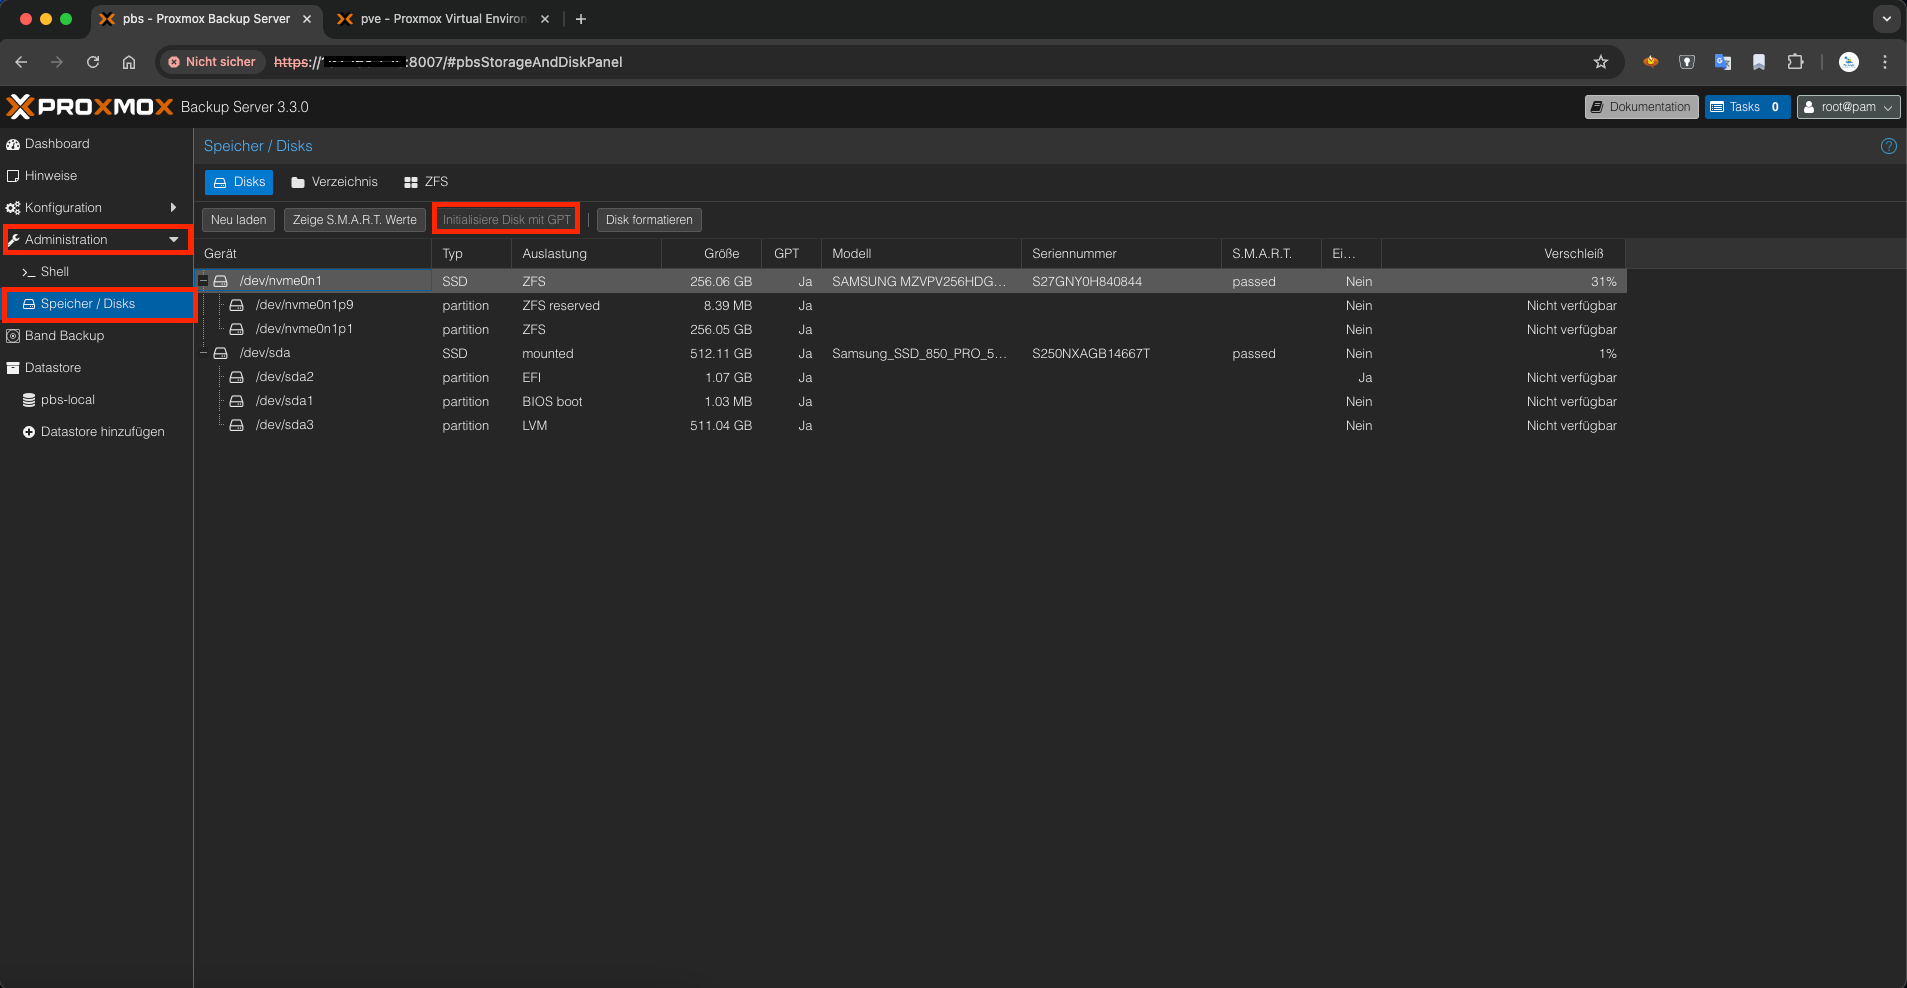Image resolution: width=1907 pixels, height=988 pixels.
Task: Open the root@pam user dropdown
Action: pyautogui.click(x=1846, y=107)
